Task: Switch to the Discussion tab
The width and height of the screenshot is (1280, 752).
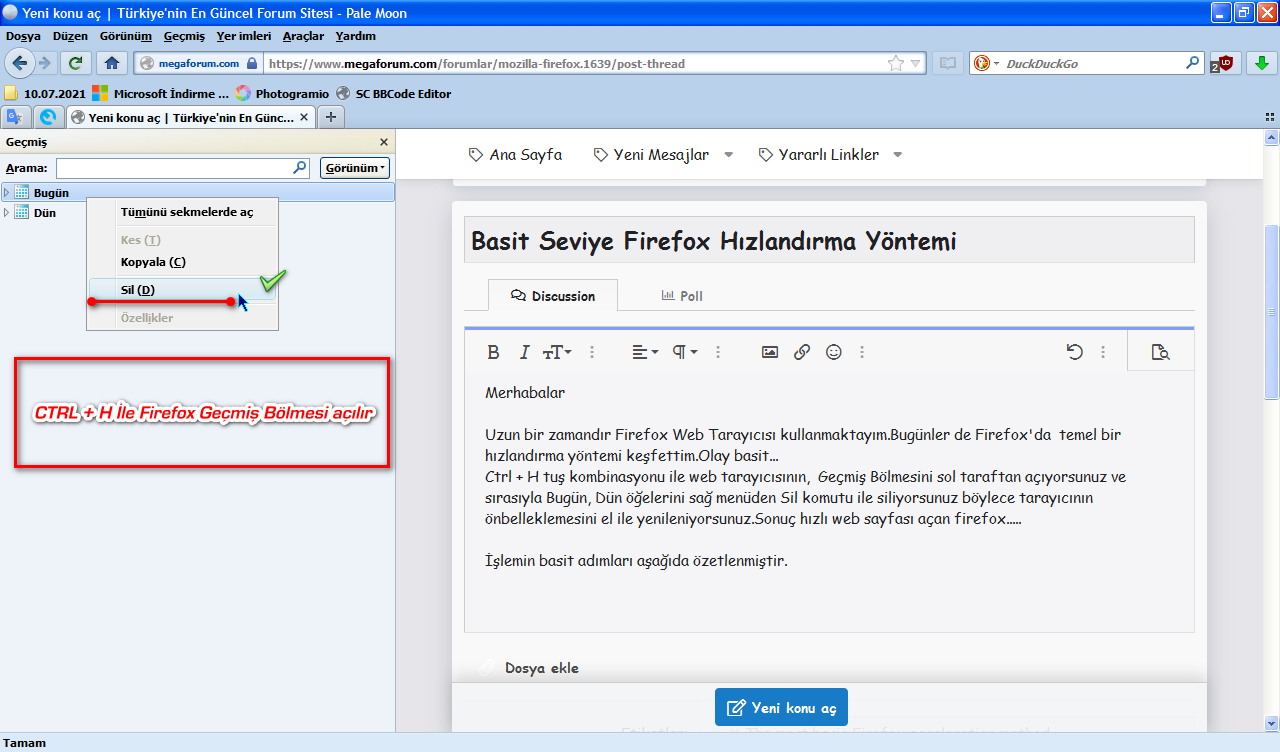Action: pos(553,296)
